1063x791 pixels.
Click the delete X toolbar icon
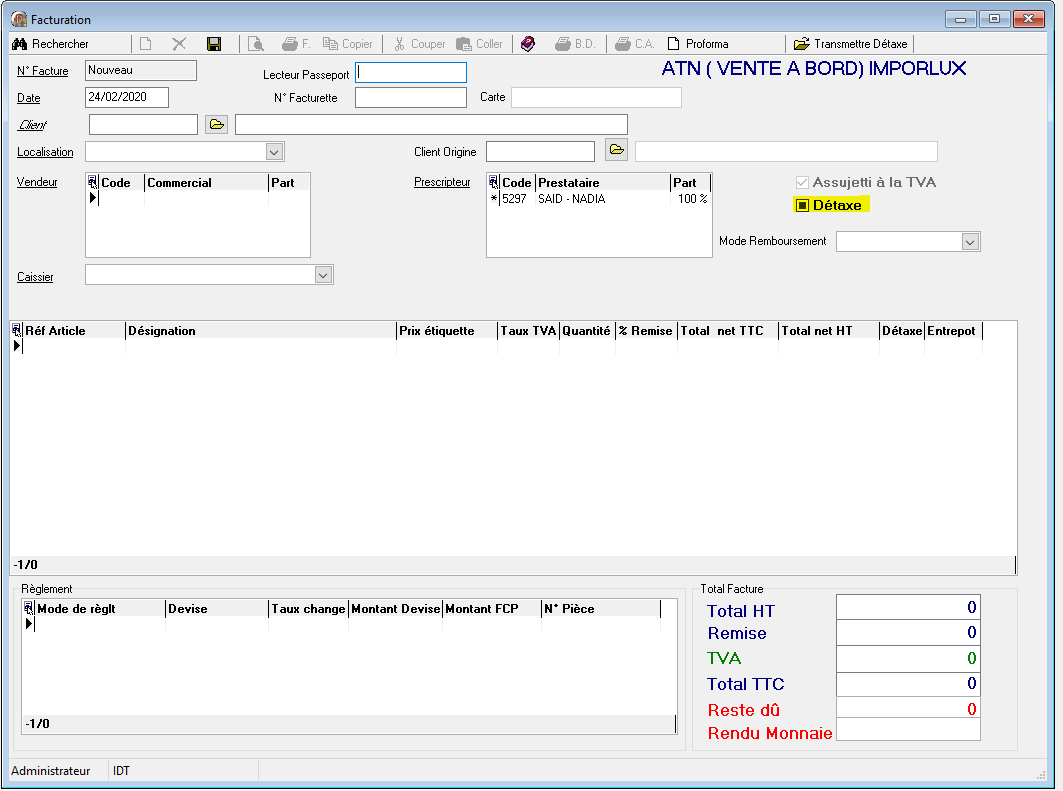[179, 44]
